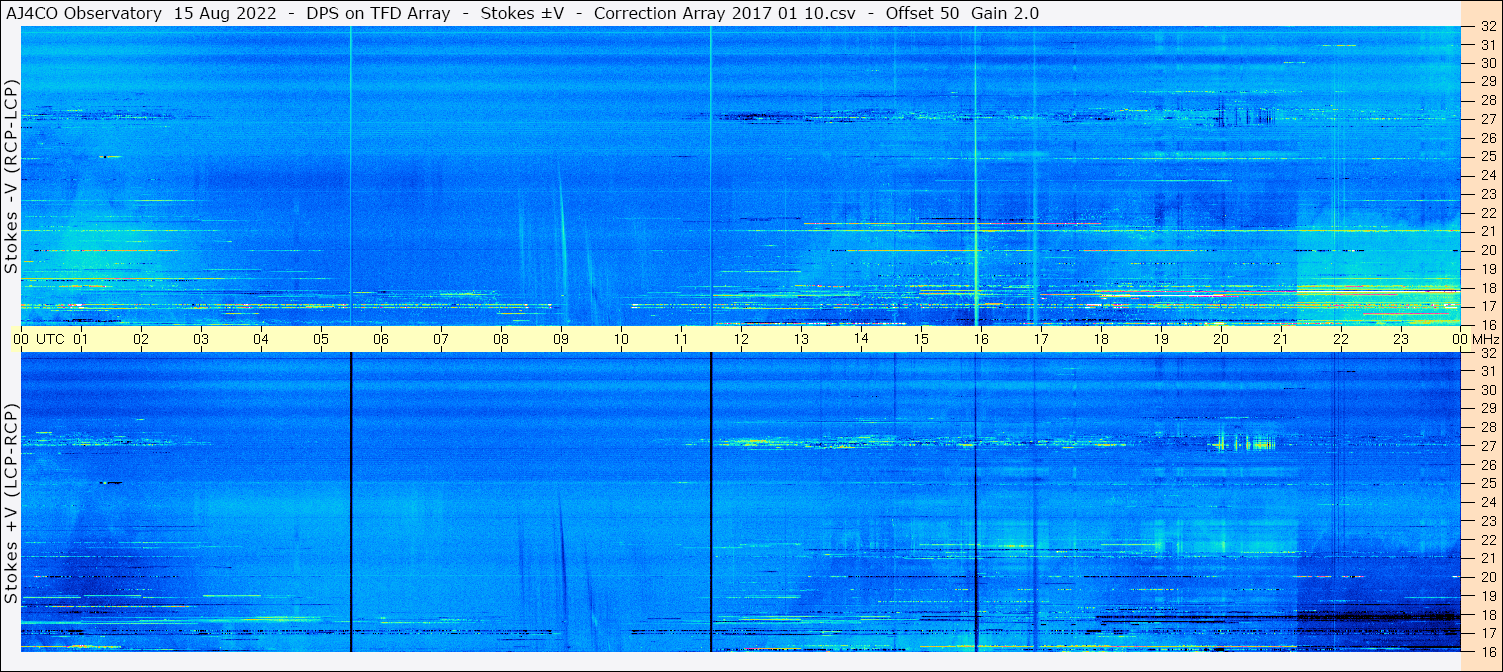Image resolution: width=1503 pixels, height=672 pixels.
Task: Select the 19 hour tick on UTC time axis
Action: point(1161,339)
